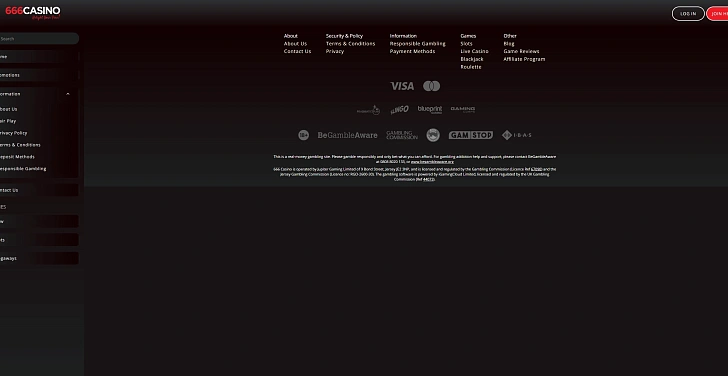Screen dimensions: 728x376
Task: Click the Blueprint Gaming provider logo
Action: click(x=430, y=110)
